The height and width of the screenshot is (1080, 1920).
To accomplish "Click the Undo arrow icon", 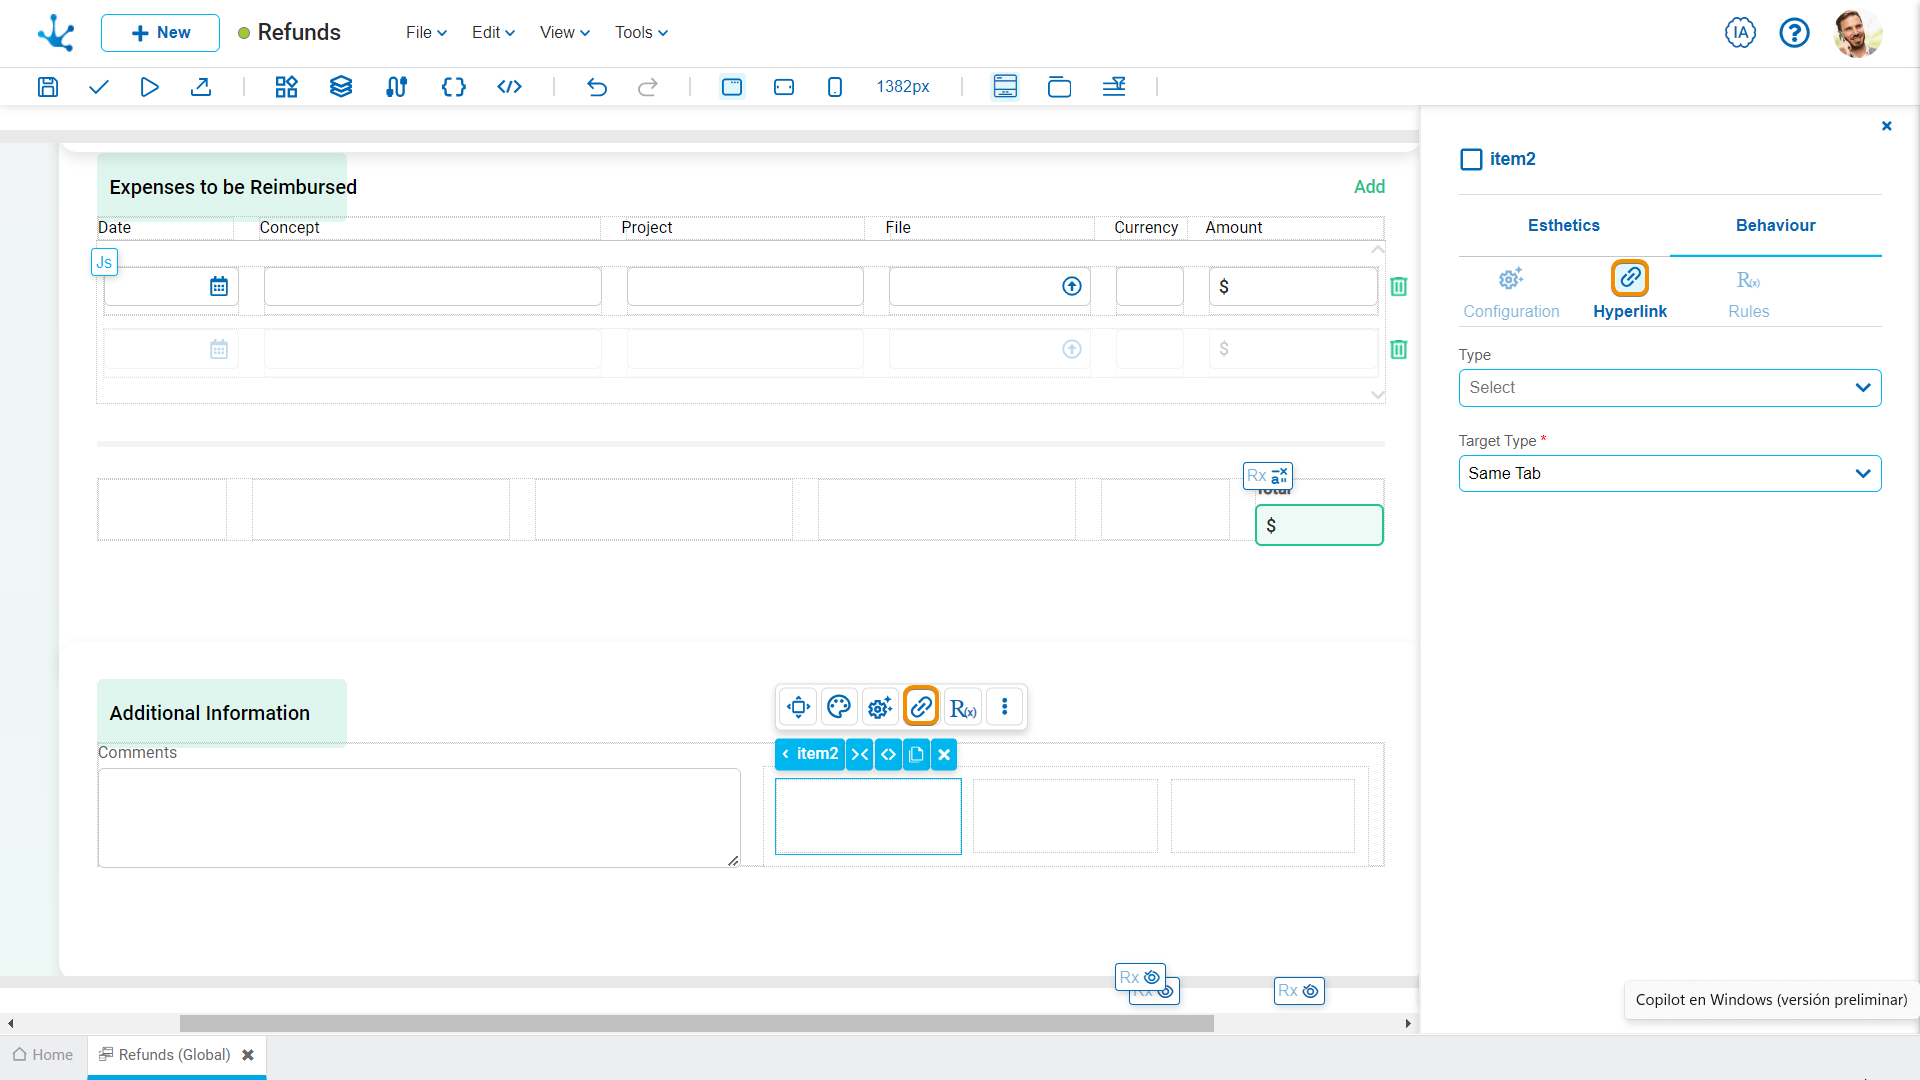I will [597, 87].
